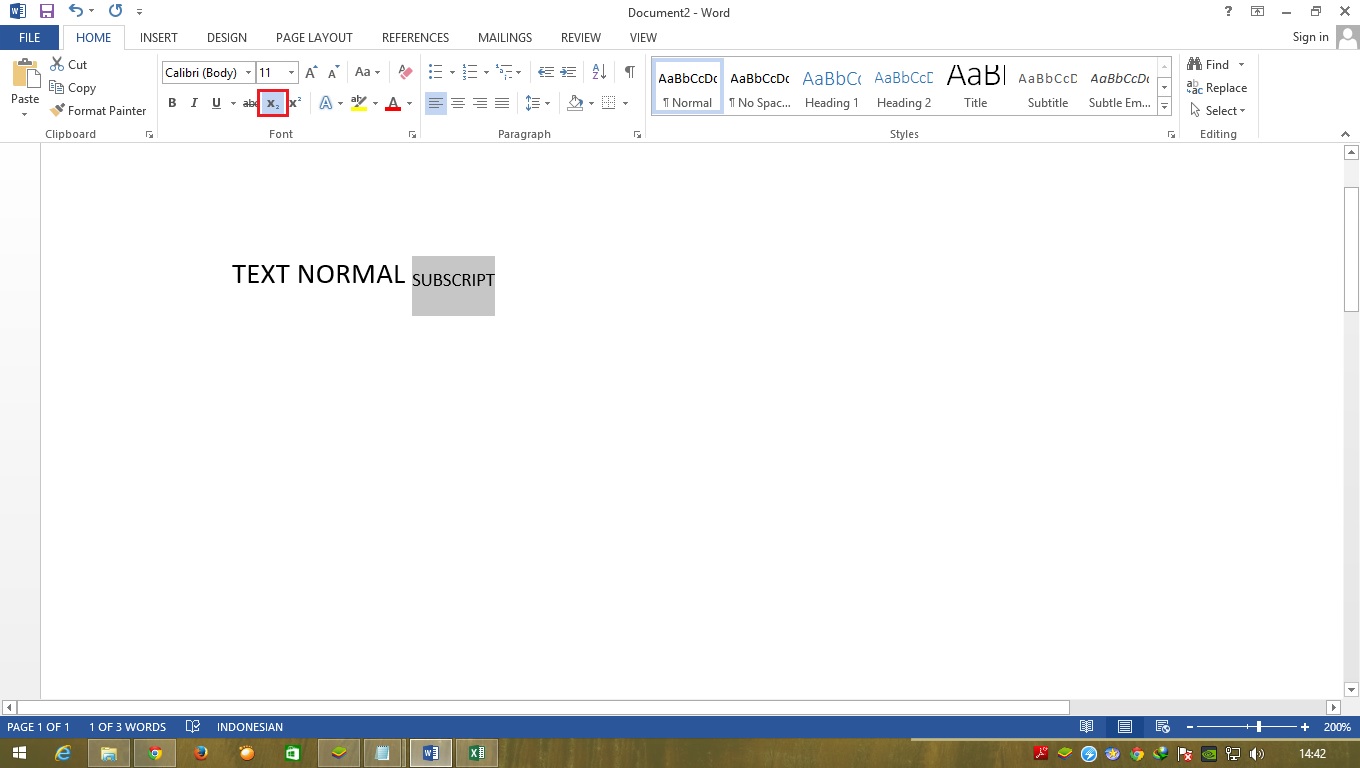Select the Heading 1 style
Viewport: 1360px width, 768px height.
click(x=831, y=86)
